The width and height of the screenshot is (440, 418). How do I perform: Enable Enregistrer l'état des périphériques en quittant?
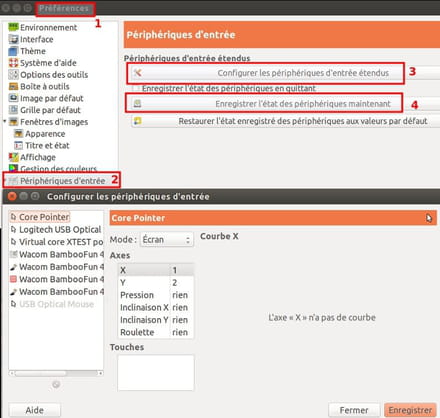pos(136,88)
